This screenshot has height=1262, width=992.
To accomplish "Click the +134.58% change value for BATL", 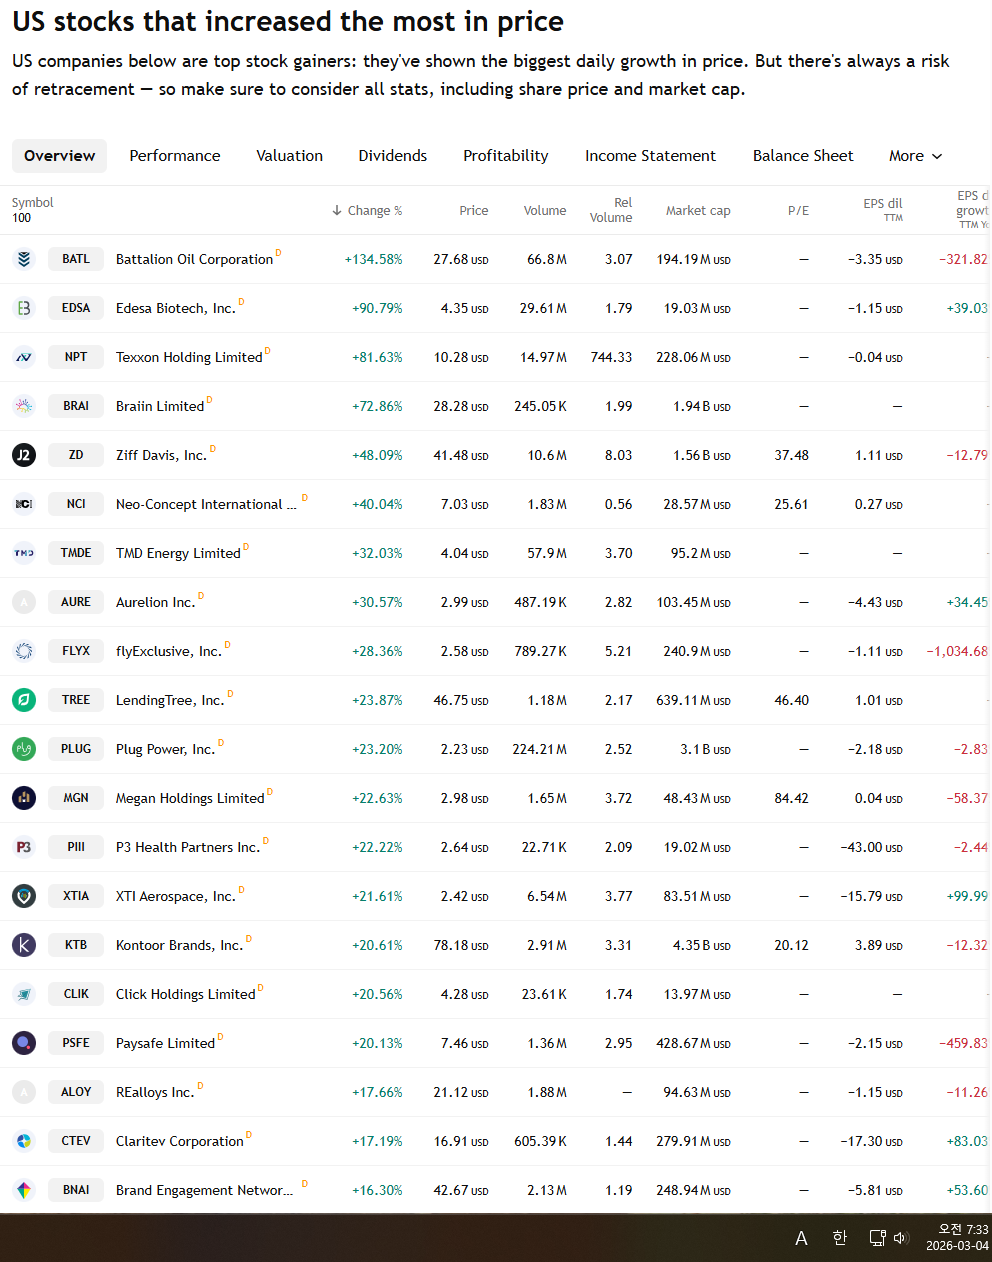I will pyautogui.click(x=373, y=259).
